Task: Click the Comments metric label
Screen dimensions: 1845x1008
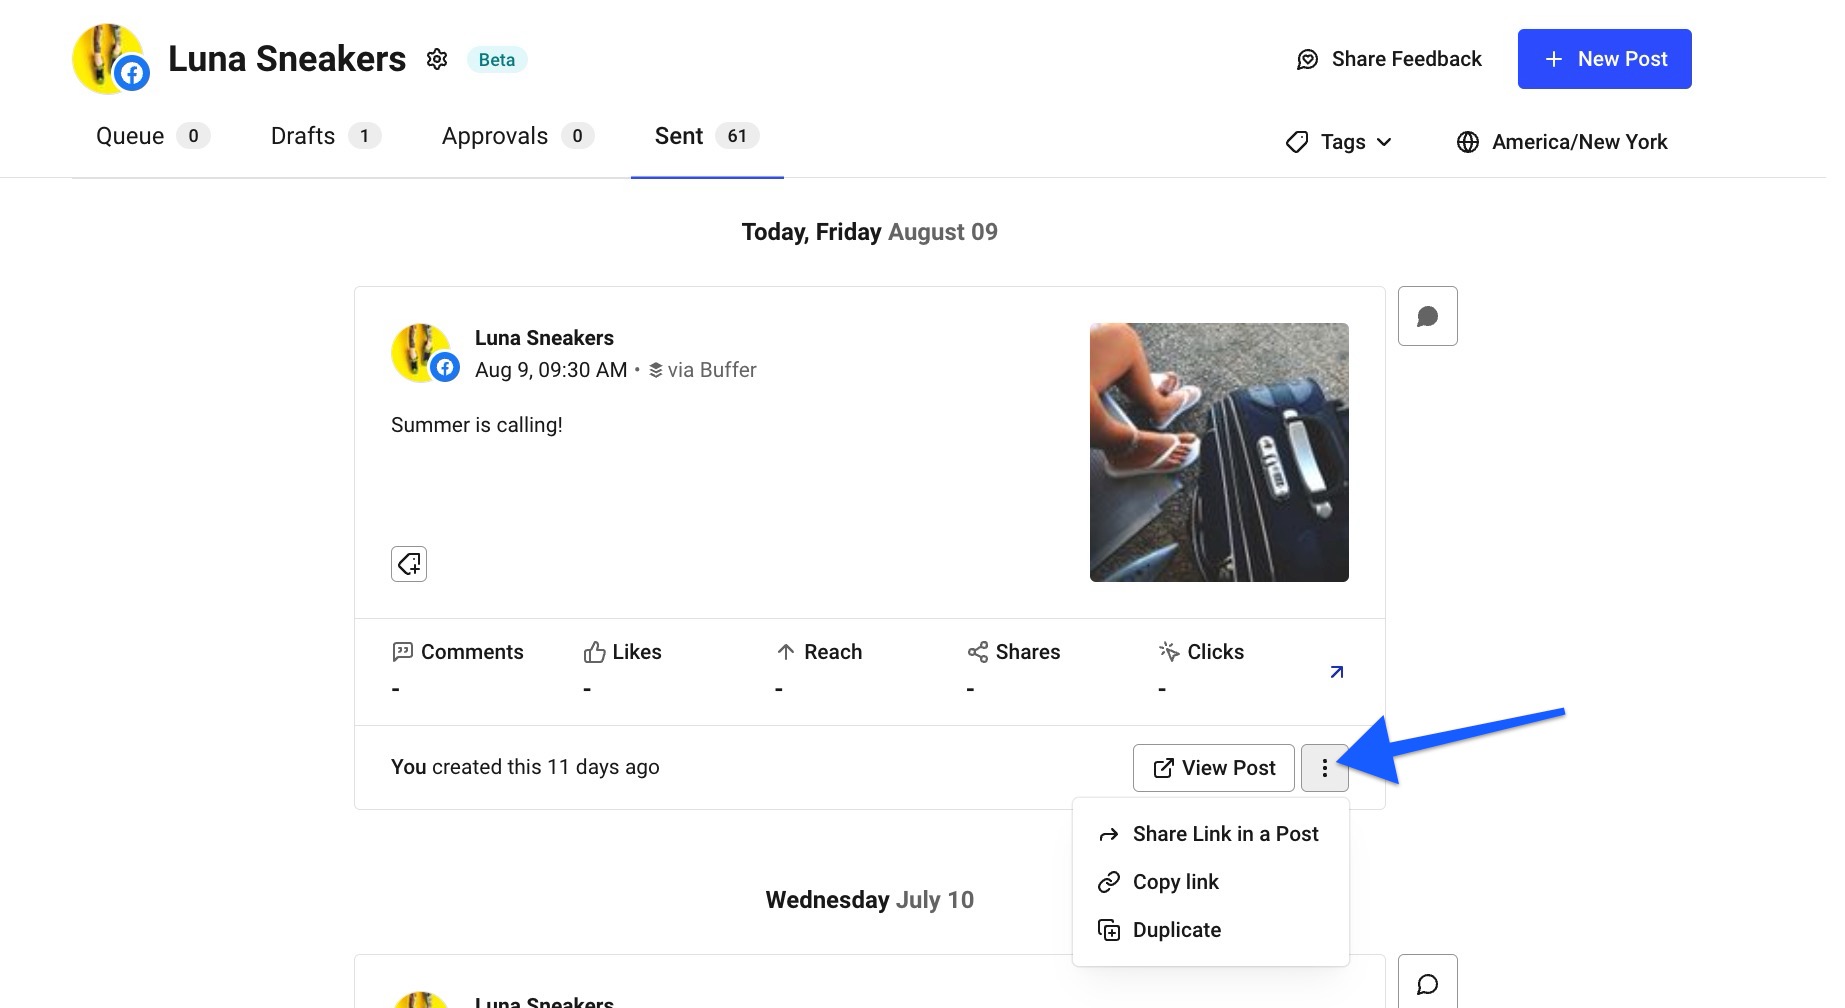Action: point(458,652)
